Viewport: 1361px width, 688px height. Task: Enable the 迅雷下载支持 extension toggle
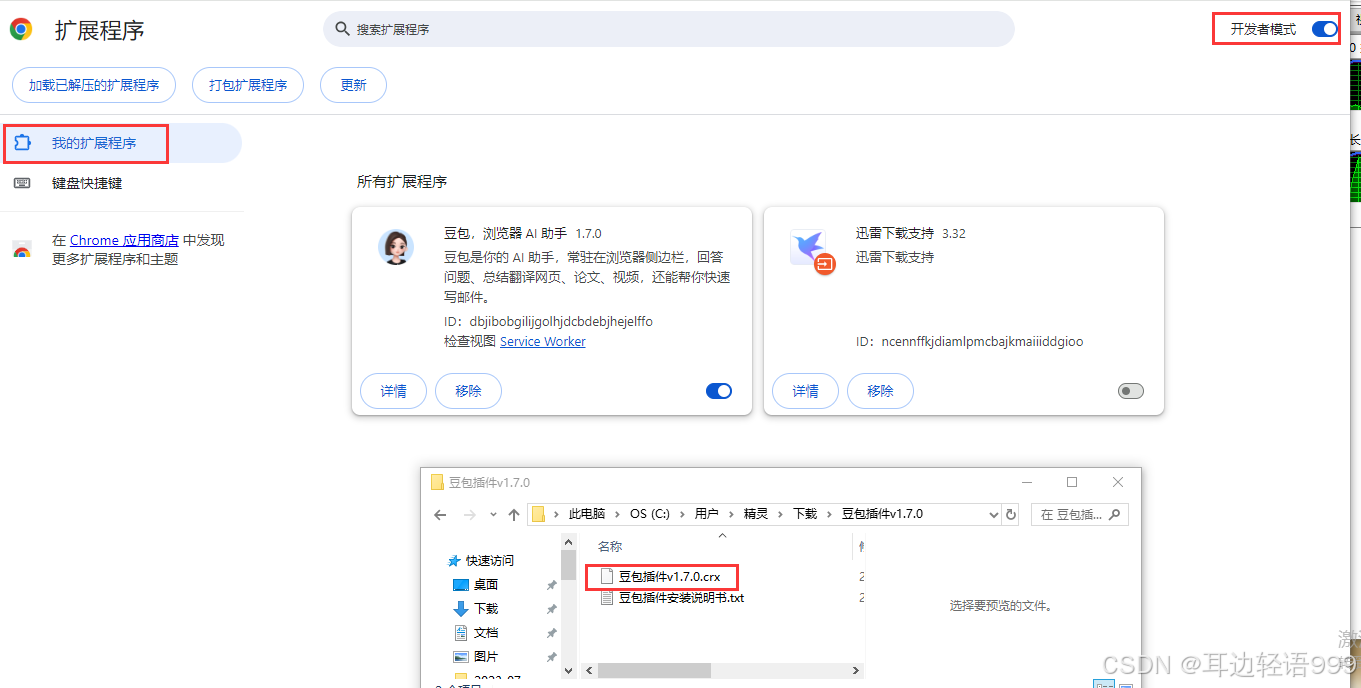[1131, 391]
